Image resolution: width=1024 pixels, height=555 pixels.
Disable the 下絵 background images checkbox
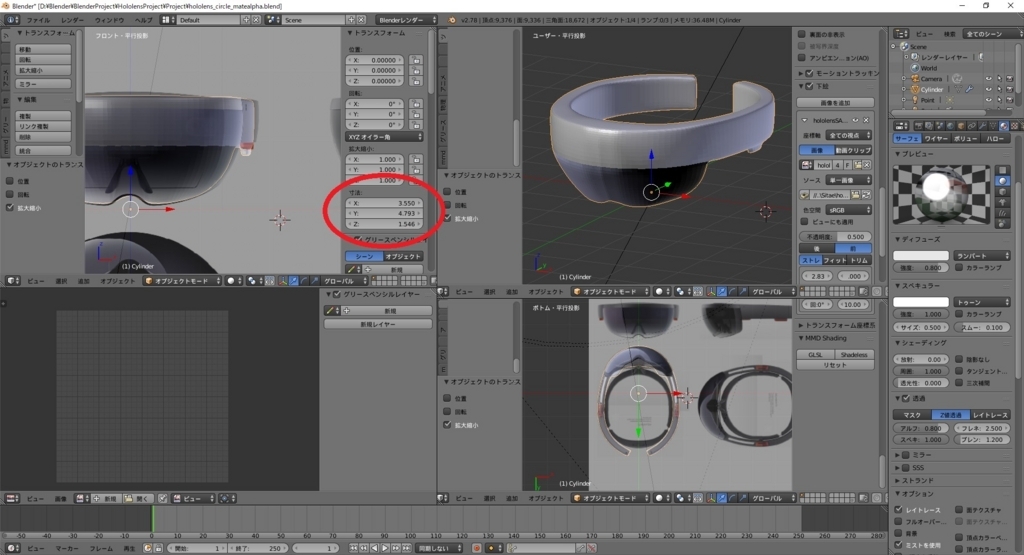pos(810,86)
